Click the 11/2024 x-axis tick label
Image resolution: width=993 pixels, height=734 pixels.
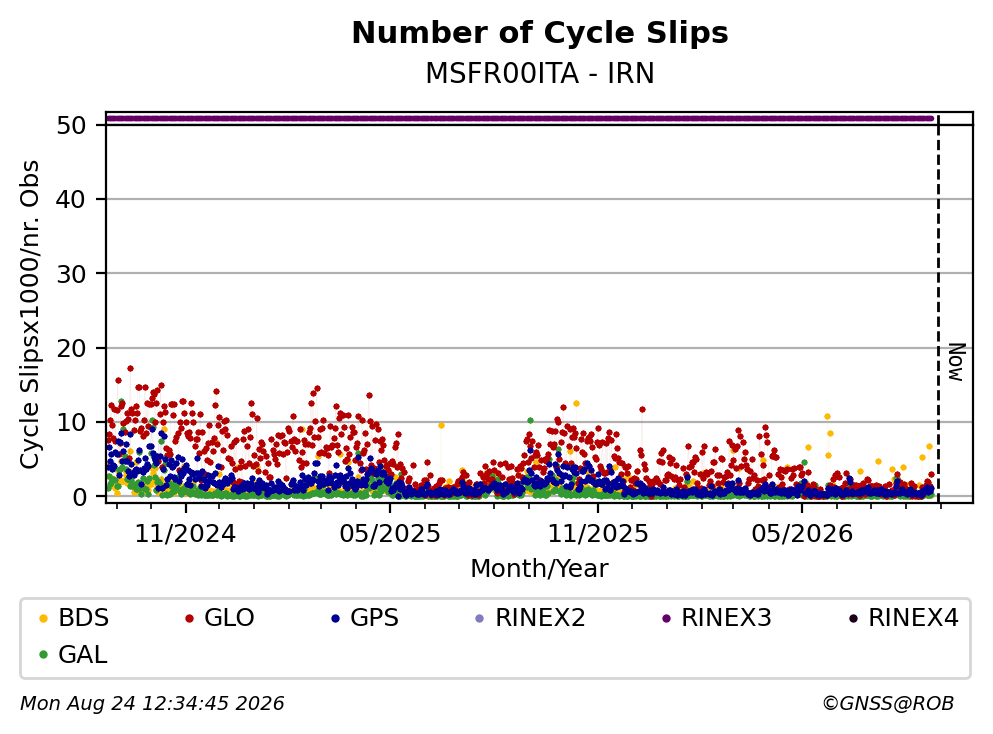[185, 534]
